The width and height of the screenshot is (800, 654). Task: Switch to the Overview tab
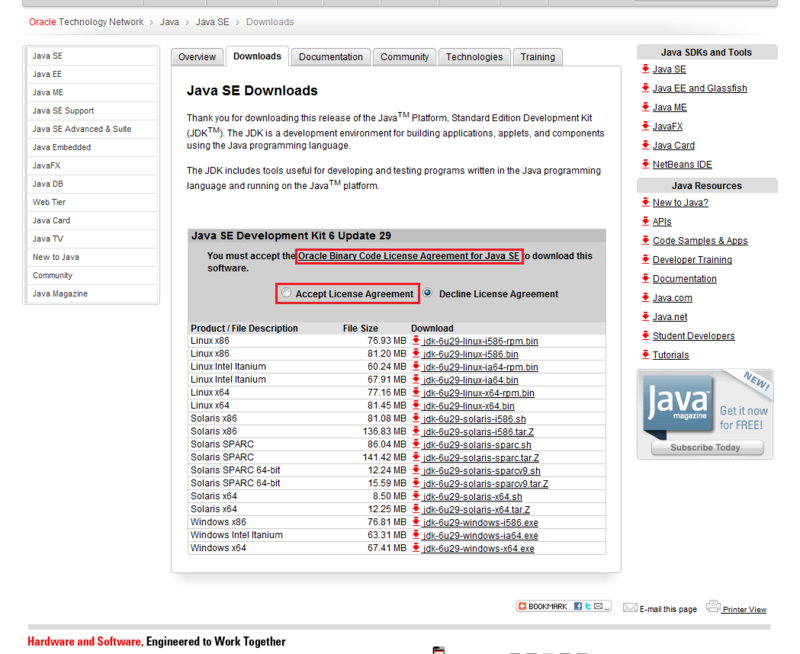tap(197, 57)
